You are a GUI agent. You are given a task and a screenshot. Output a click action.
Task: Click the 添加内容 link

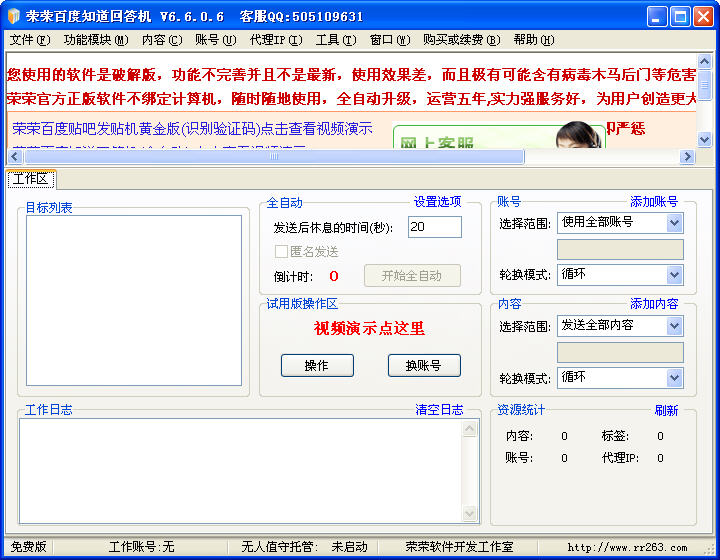click(654, 304)
